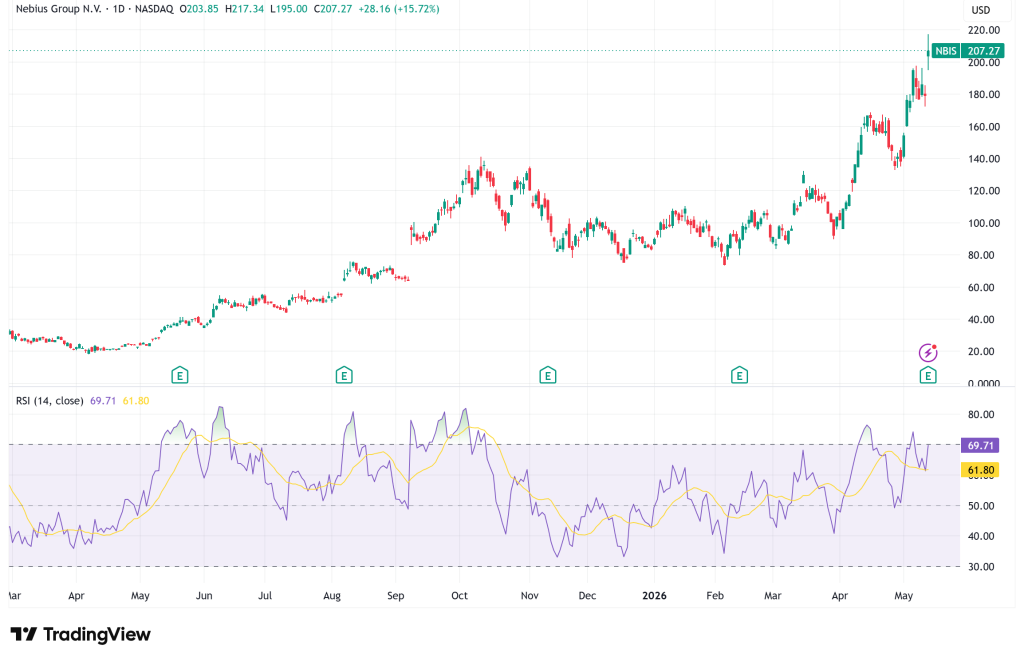
Task: Click the Feb label on time axis
Action: 715,596
